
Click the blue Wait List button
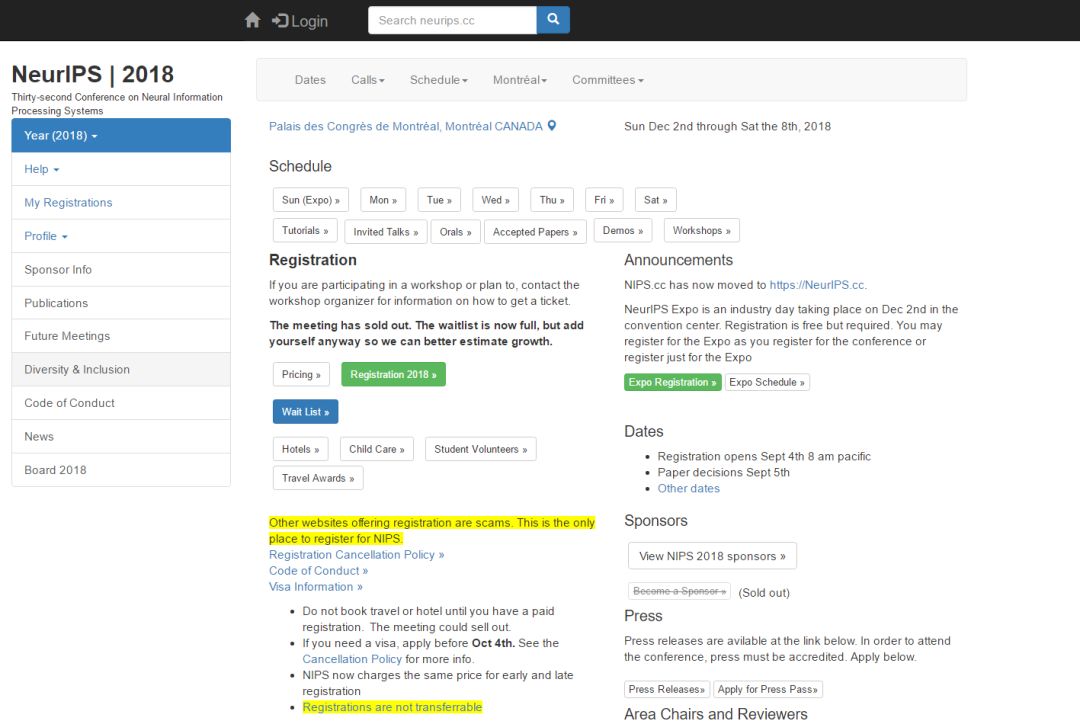coord(305,412)
